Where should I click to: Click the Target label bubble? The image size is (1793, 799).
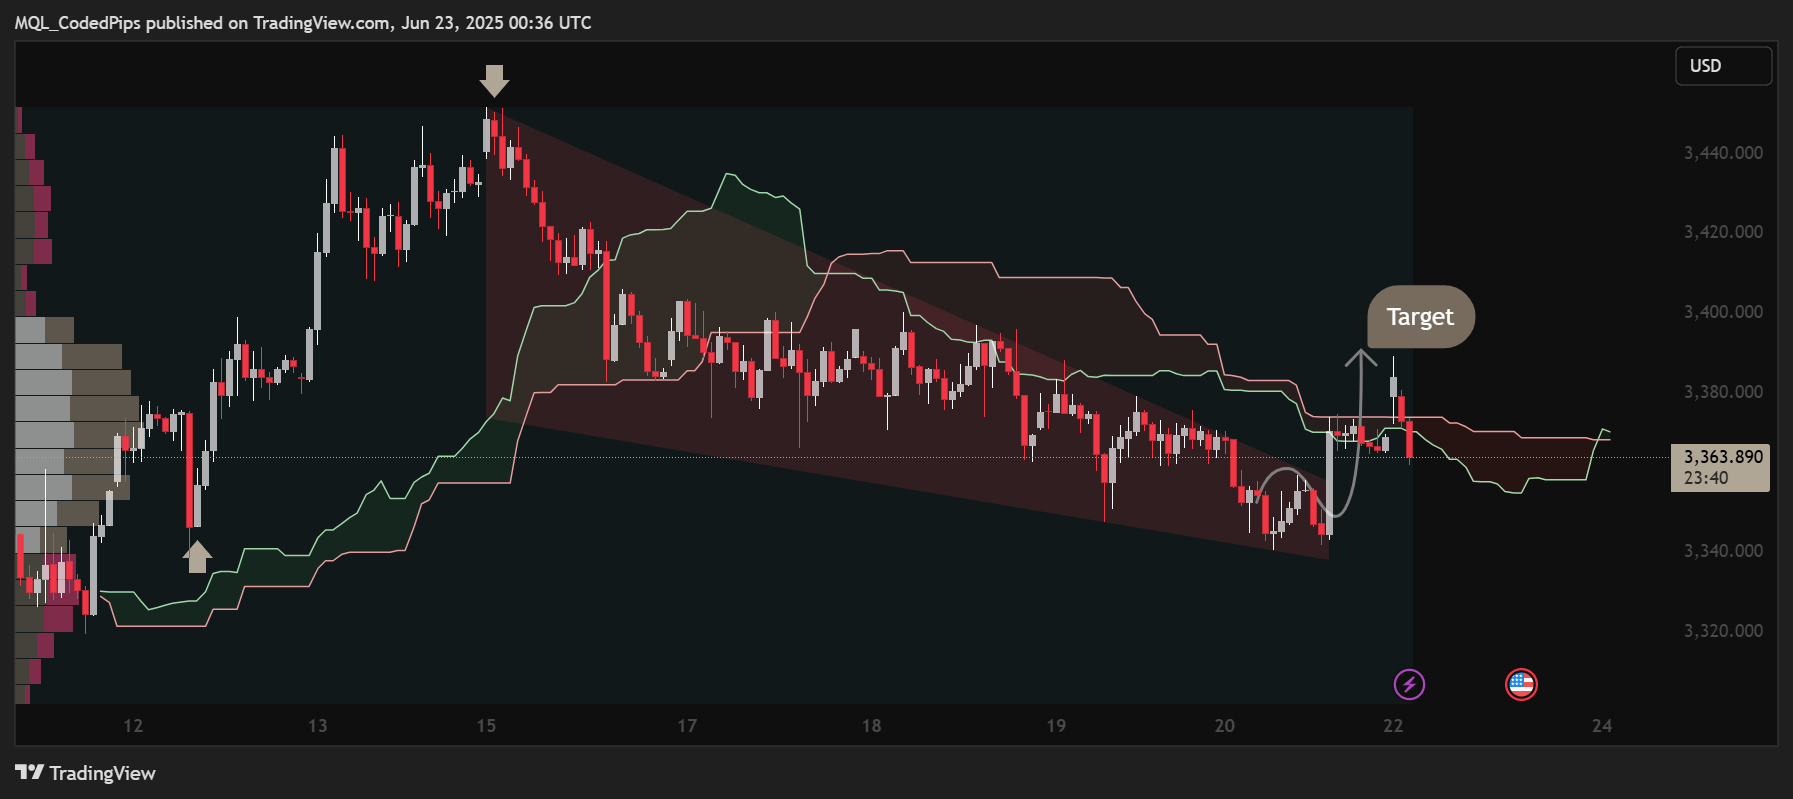(x=1421, y=317)
